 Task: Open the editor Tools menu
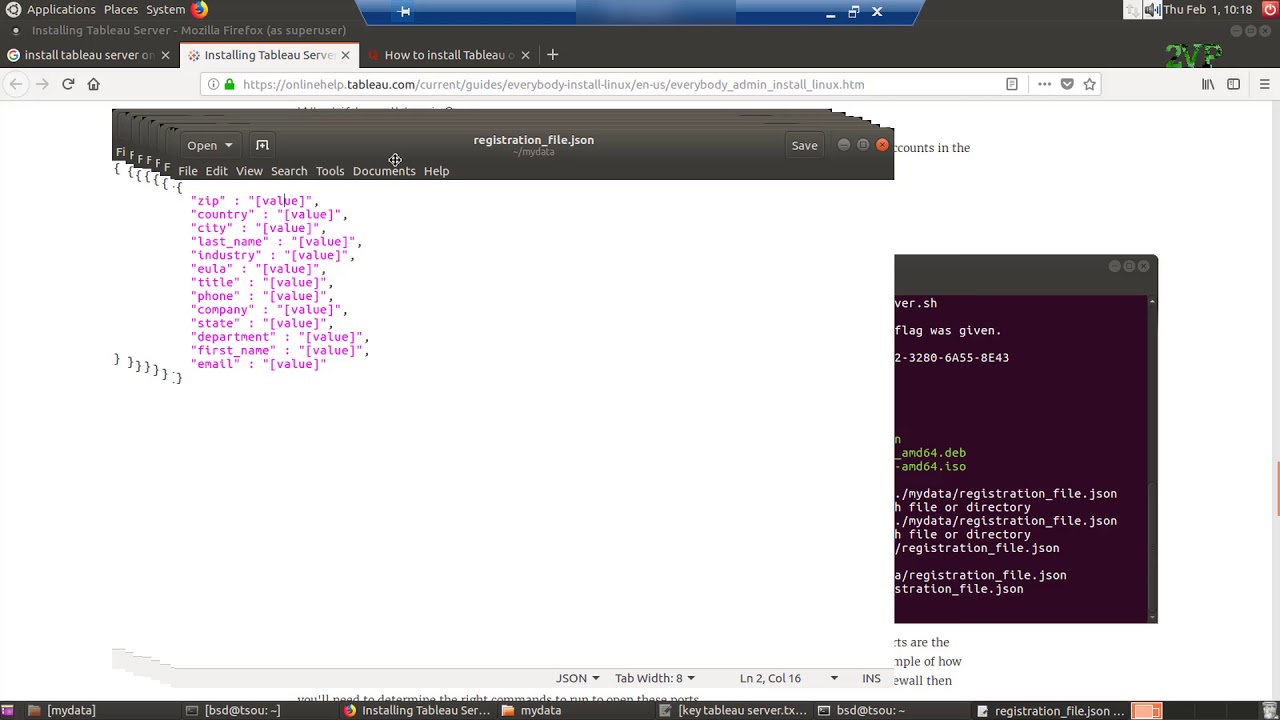point(330,171)
